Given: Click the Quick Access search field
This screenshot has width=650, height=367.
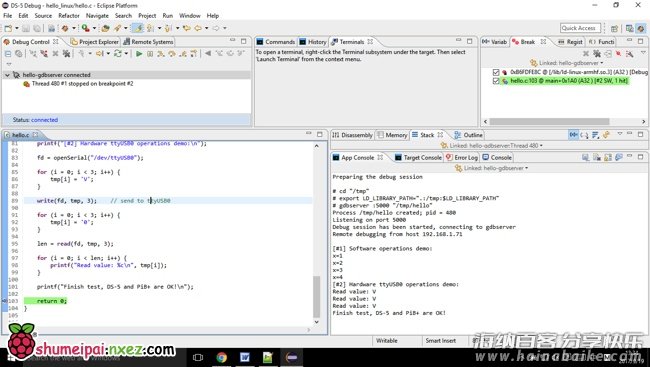Looking at the screenshot, I should pos(580,28).
